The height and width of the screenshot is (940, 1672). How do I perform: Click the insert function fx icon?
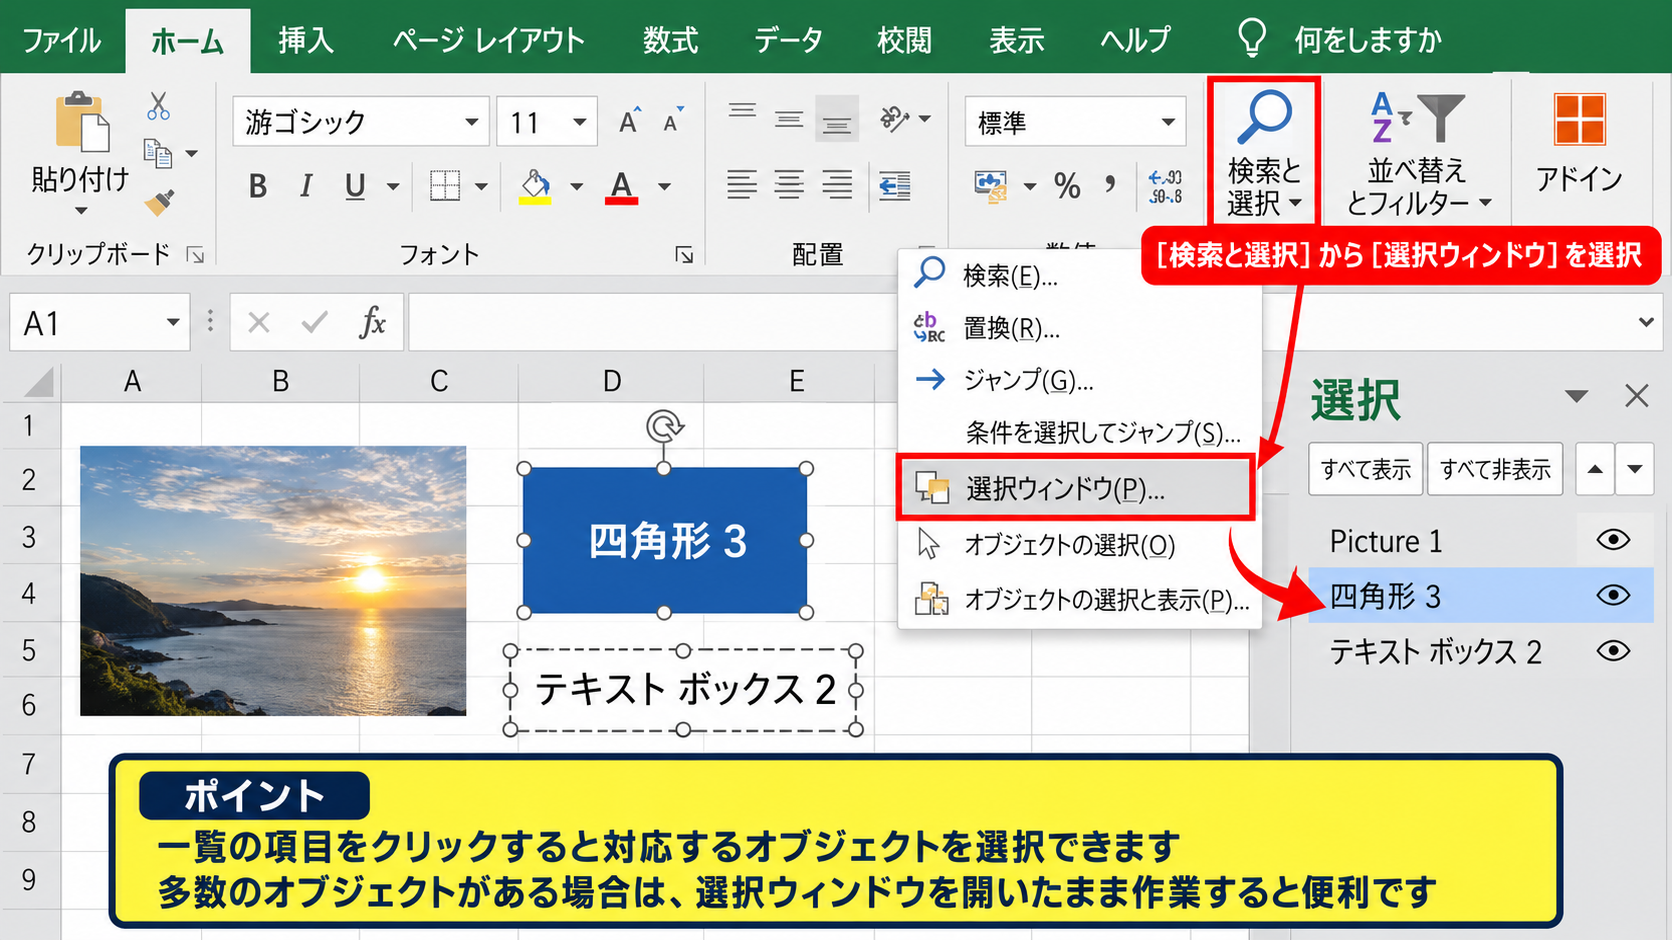click(372, 322)
